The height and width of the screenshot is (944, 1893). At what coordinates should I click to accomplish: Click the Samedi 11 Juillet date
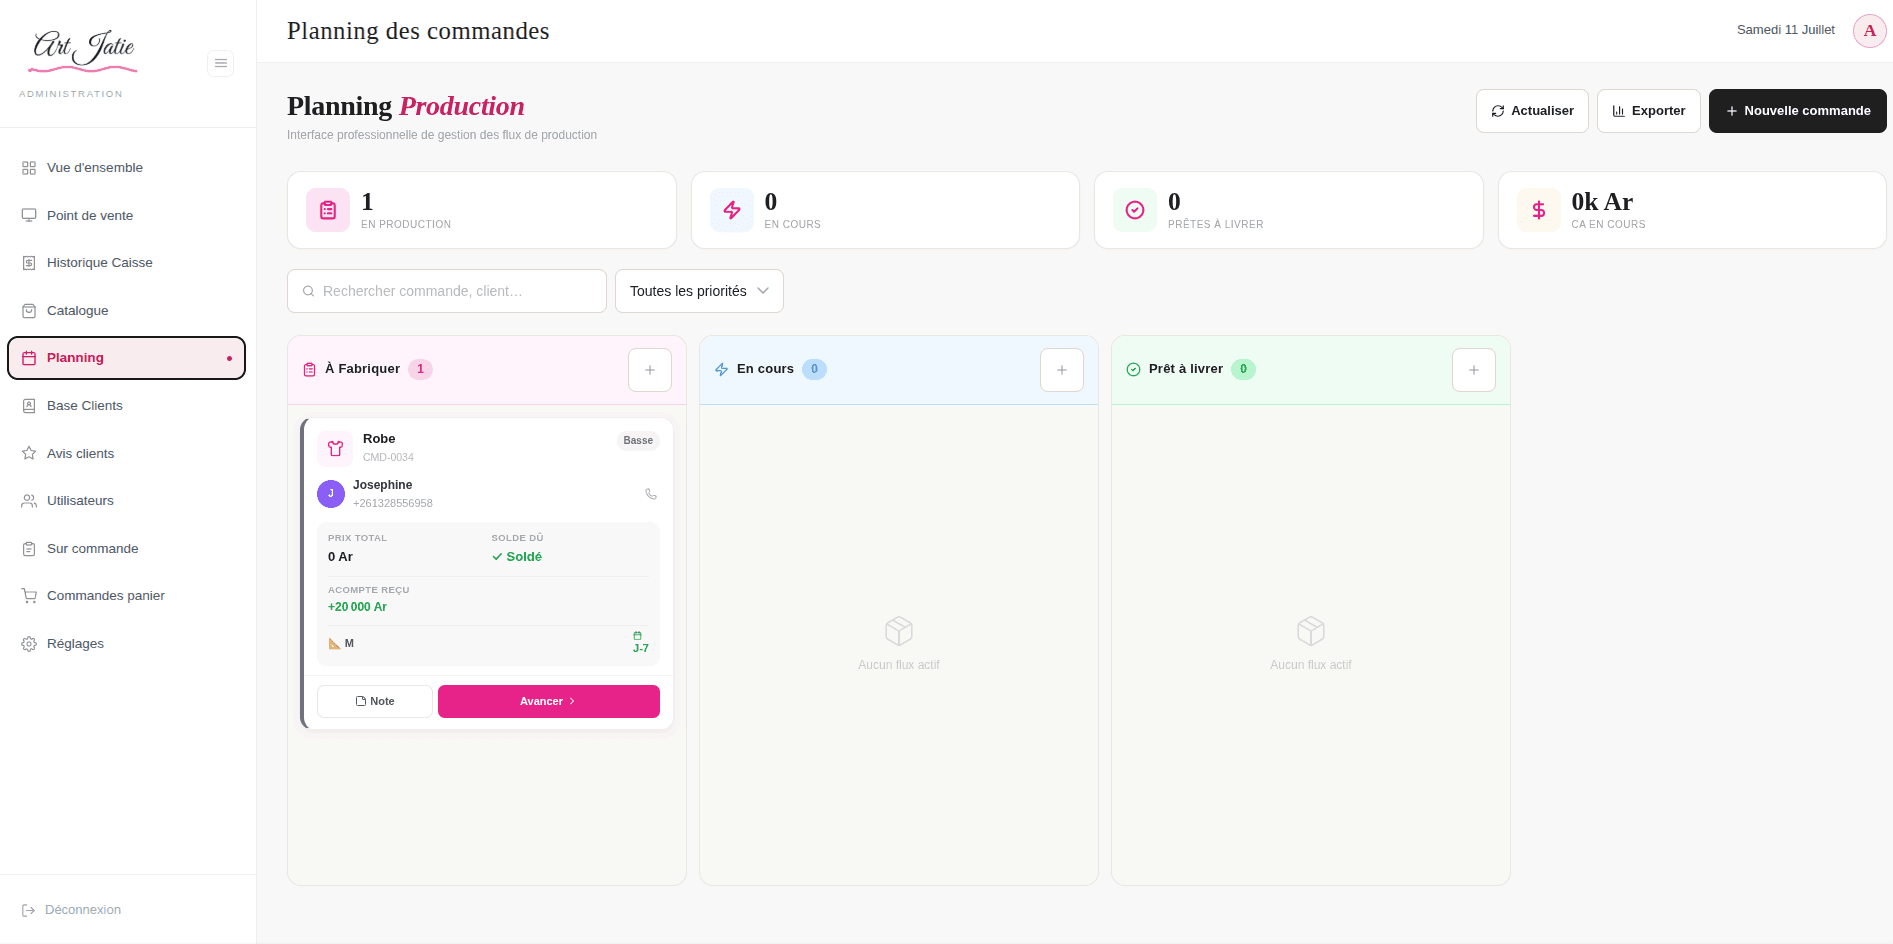(1786, 30)
